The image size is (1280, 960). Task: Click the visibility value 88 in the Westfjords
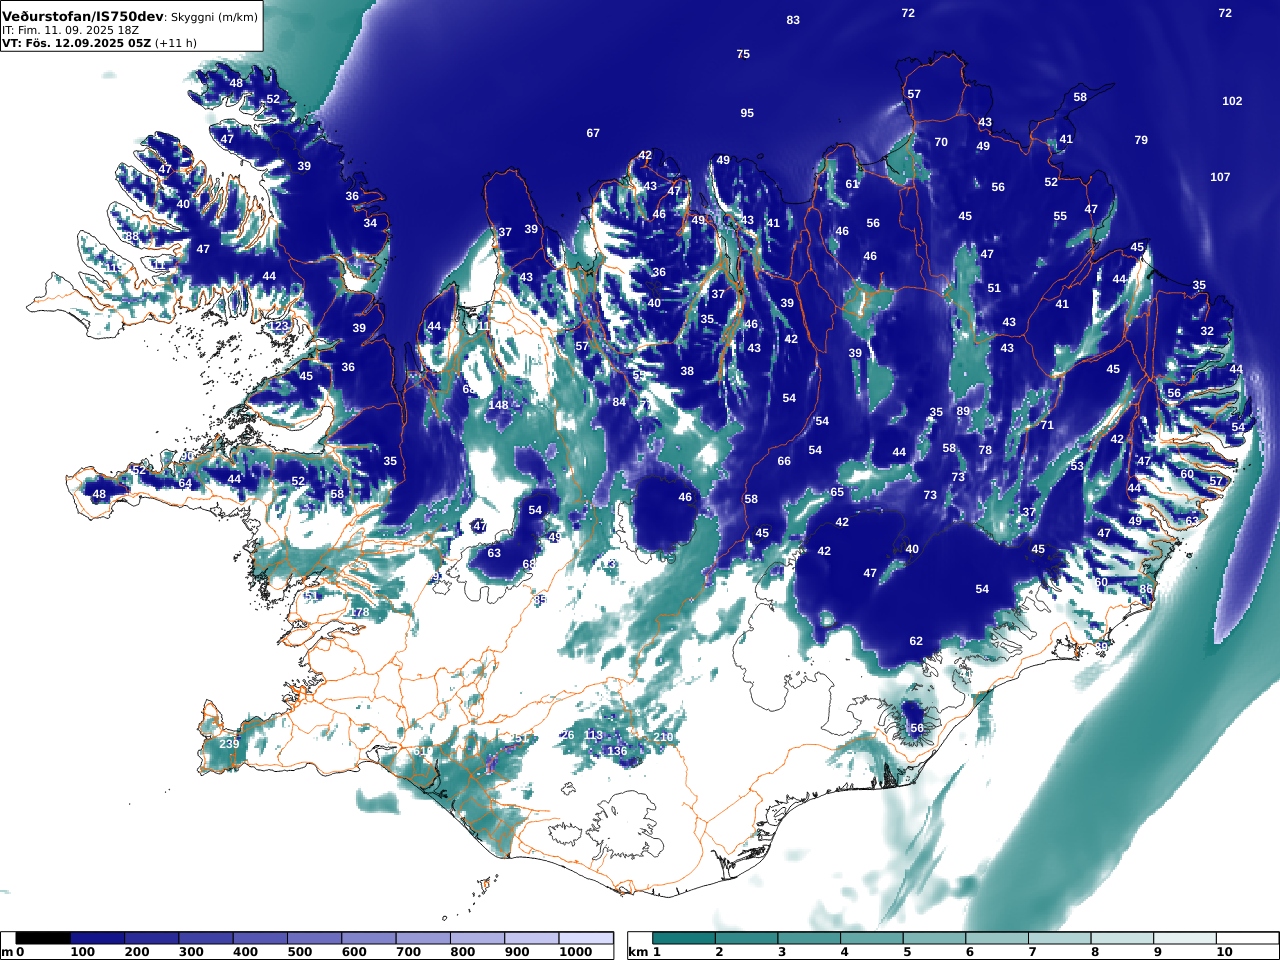coord(131,237)
